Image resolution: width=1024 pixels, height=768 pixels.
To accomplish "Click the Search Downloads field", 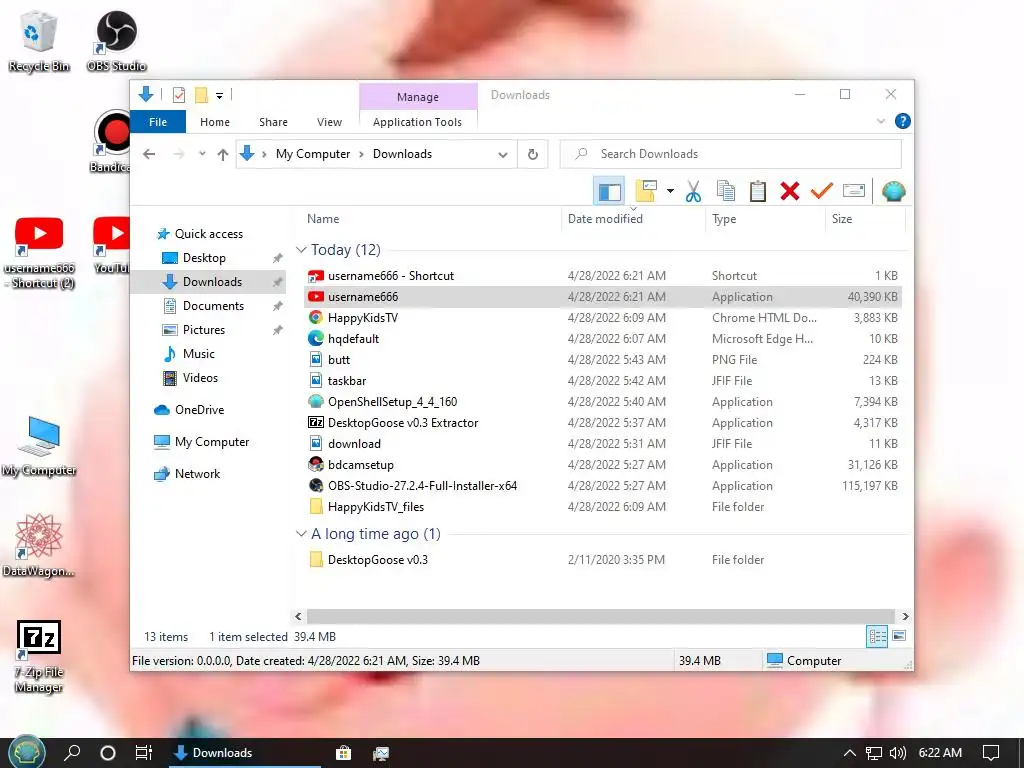I will (x=731, y=154).
